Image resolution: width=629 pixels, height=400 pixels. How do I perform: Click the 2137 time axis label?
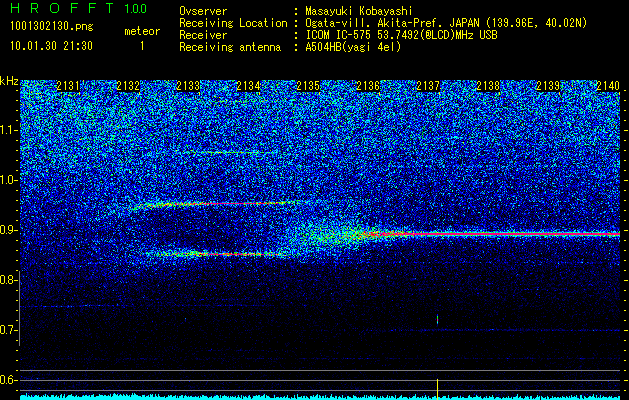(x=428, y=85)
